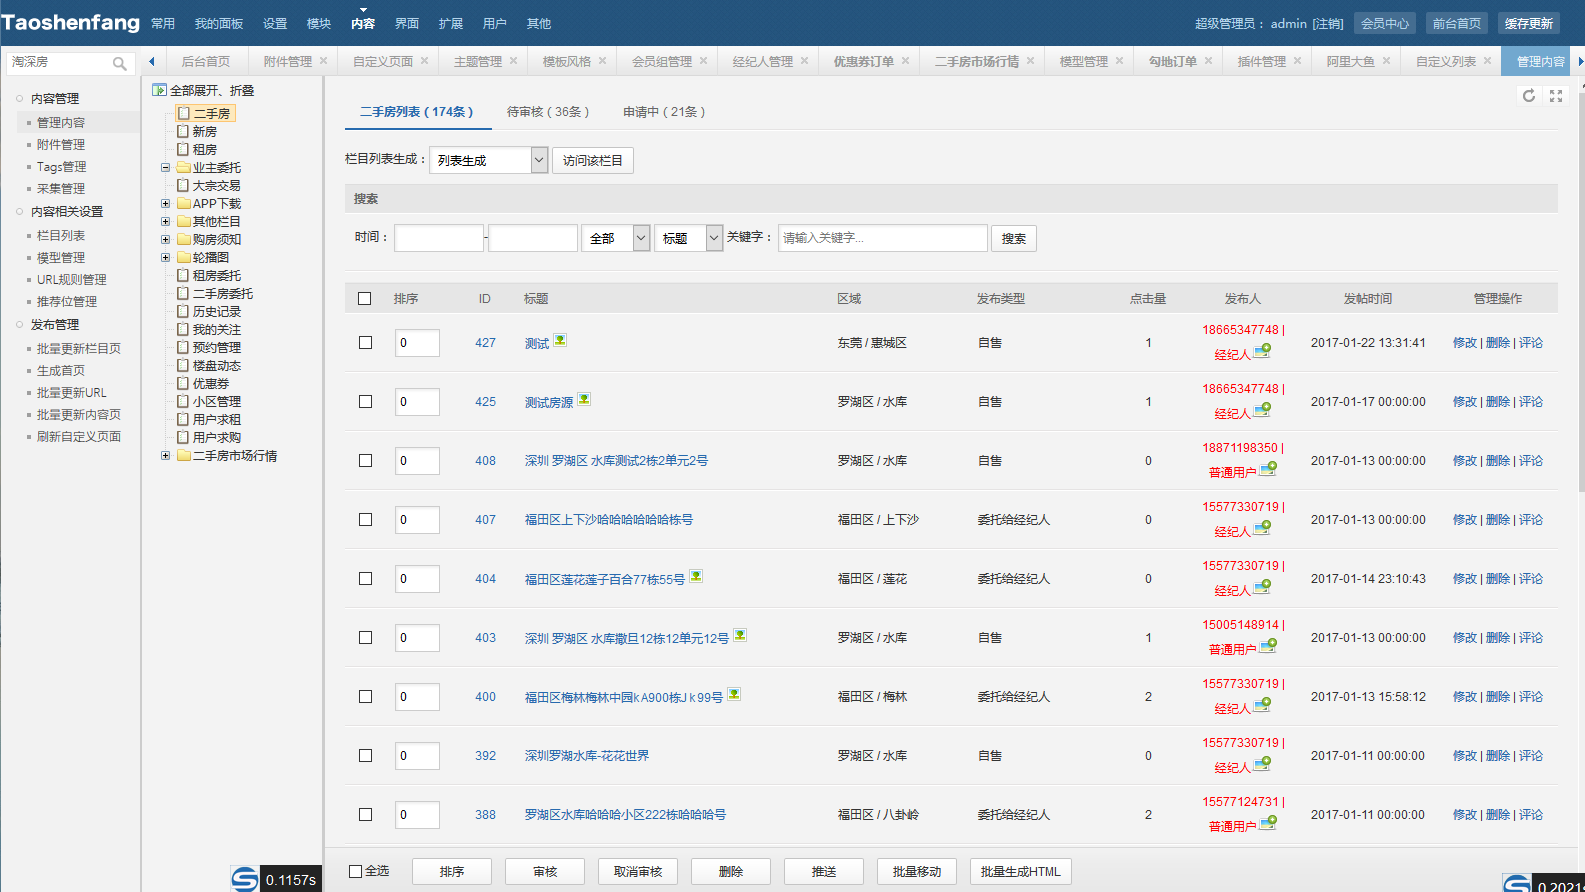Check the checkbox for row ID 408
This screenshot has height=892, width=1585.
[x=365, y=461]
